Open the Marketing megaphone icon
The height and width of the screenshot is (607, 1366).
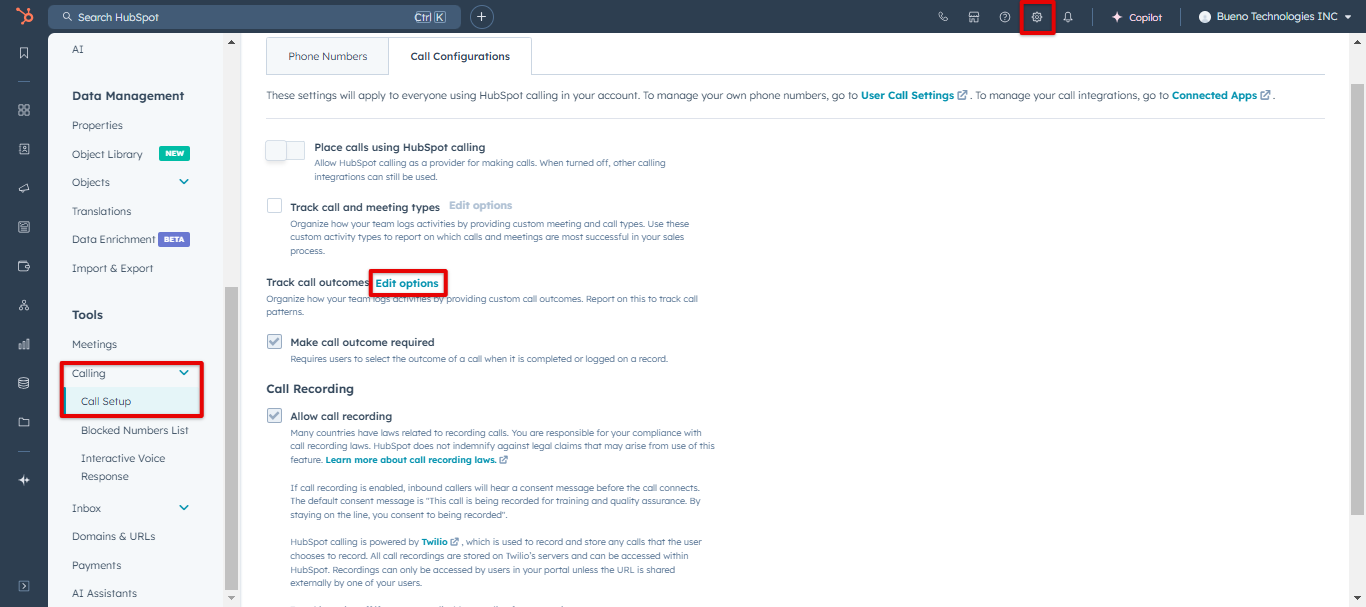24,188
